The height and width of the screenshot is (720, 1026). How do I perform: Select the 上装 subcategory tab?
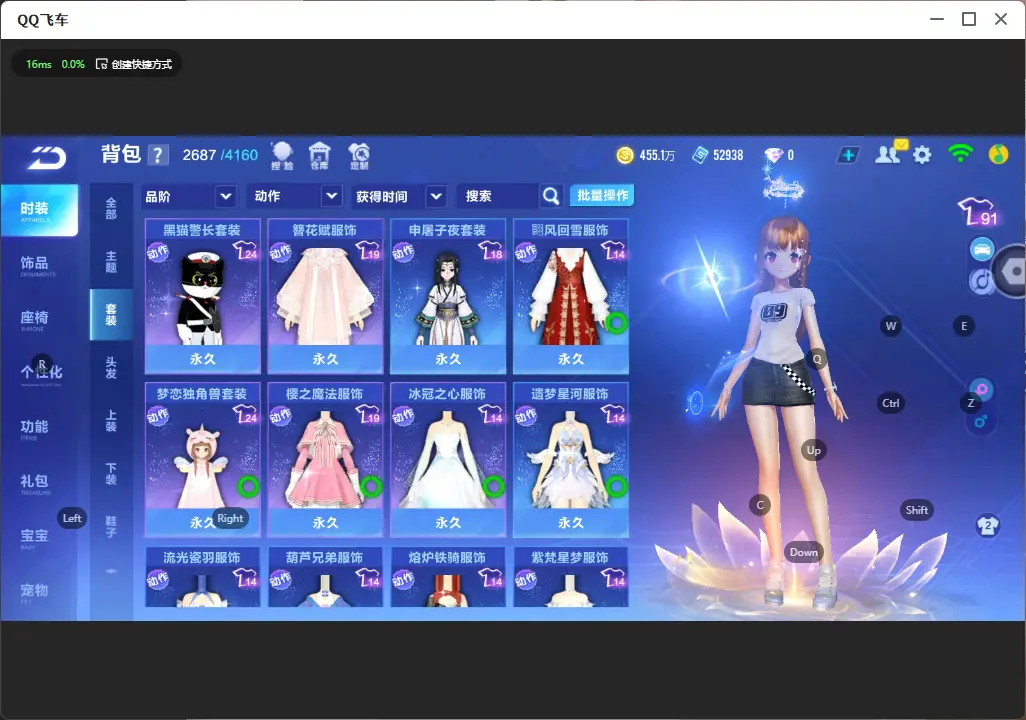coord(111,421)
